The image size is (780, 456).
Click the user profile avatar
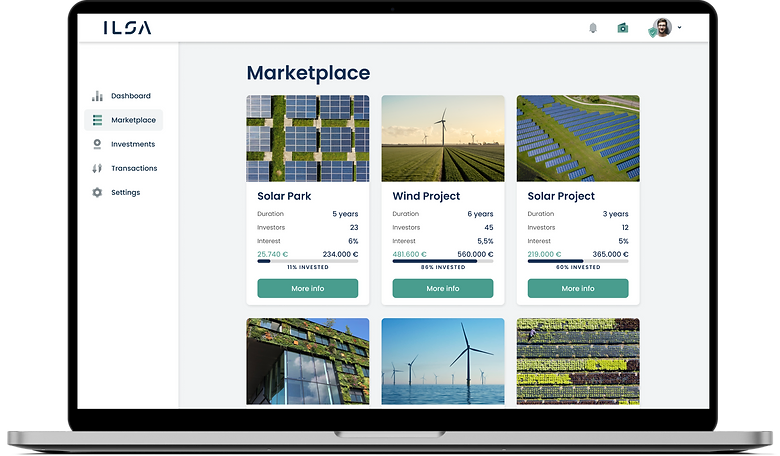pos(661,28)
